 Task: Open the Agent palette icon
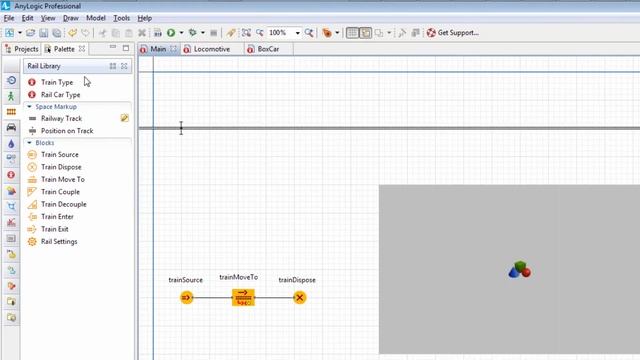11,175
